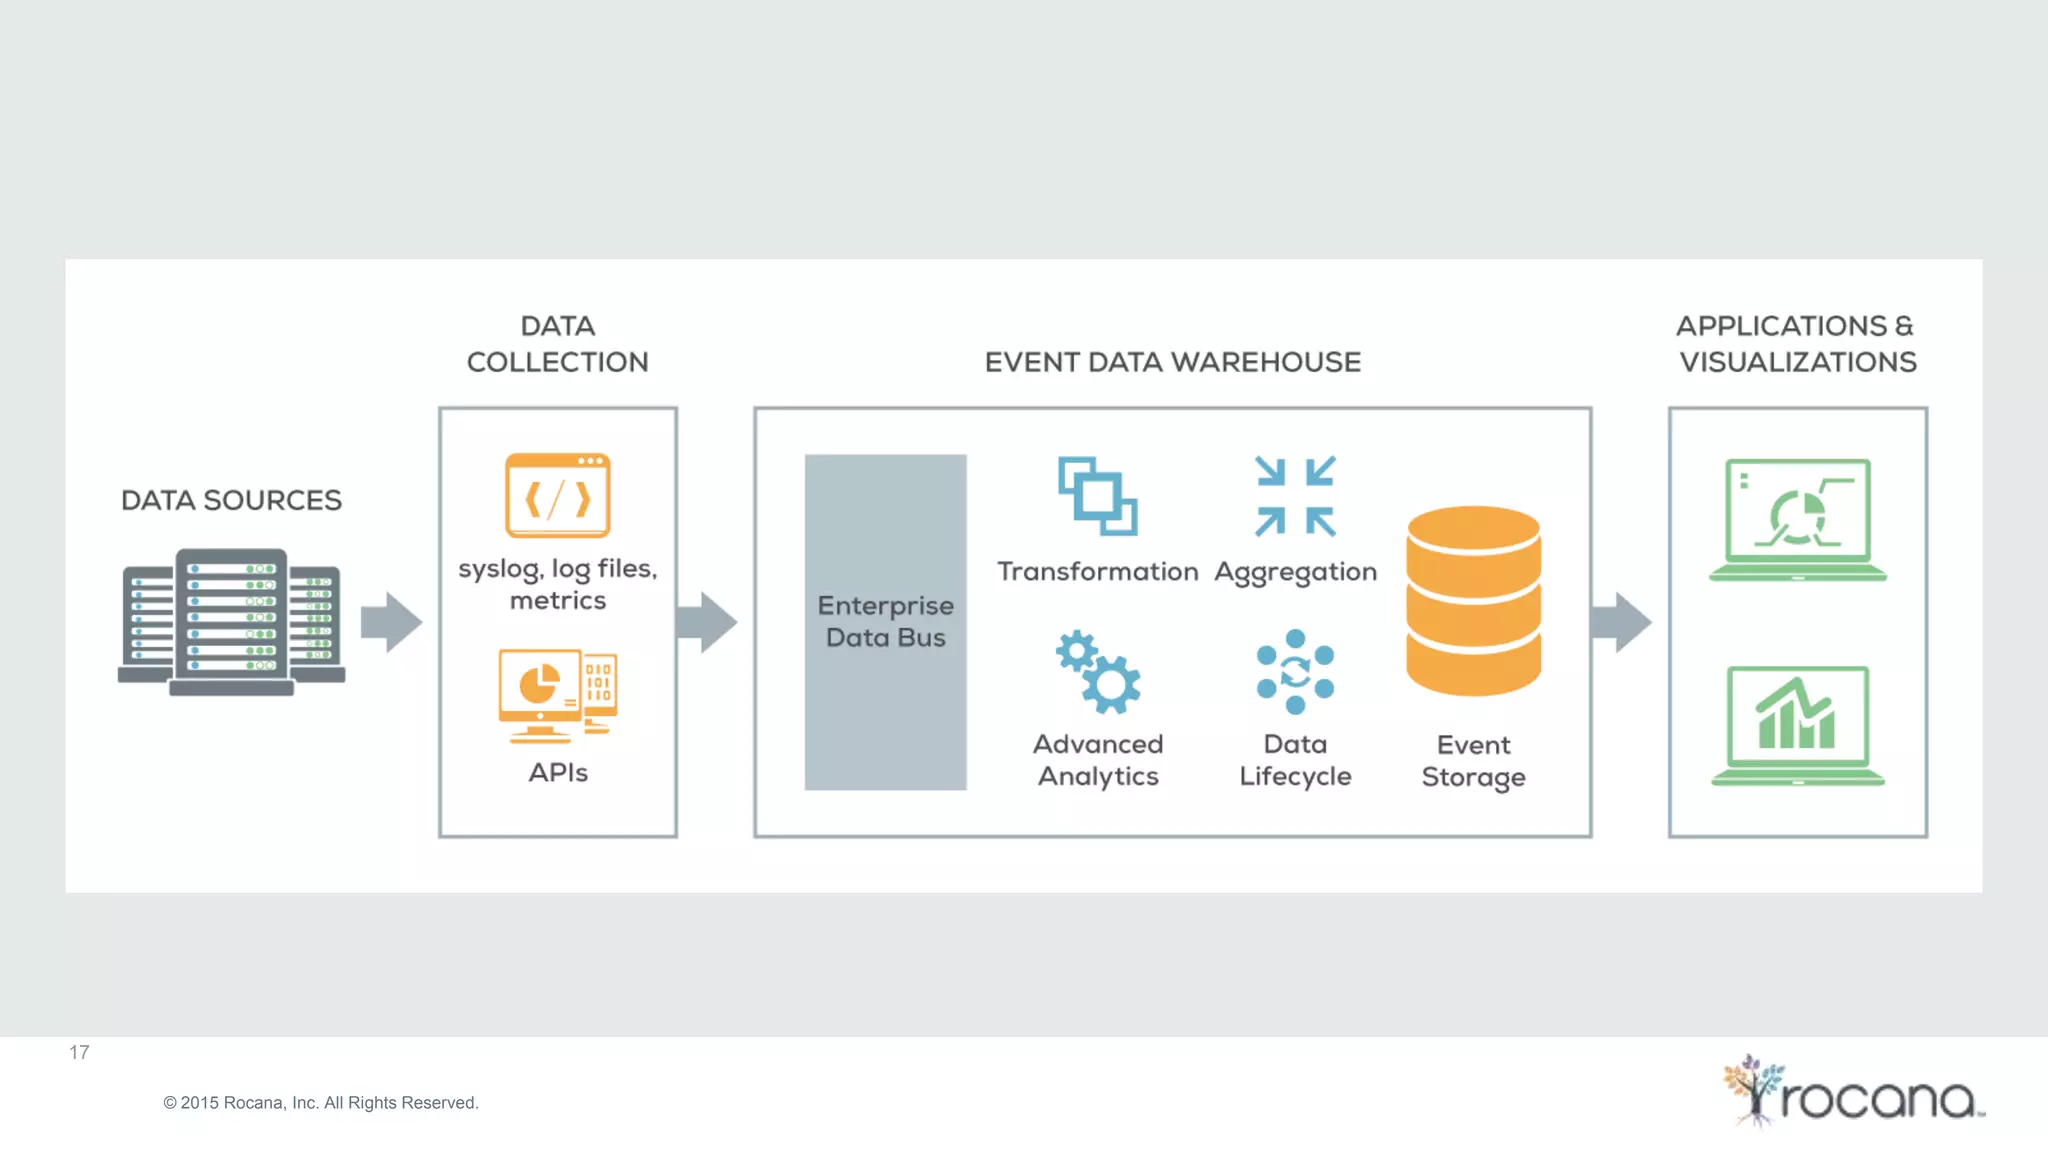This screenshot has height=1152, width=2048.
Task: Click the slide number 17
Action: [x=79, y=1052]
